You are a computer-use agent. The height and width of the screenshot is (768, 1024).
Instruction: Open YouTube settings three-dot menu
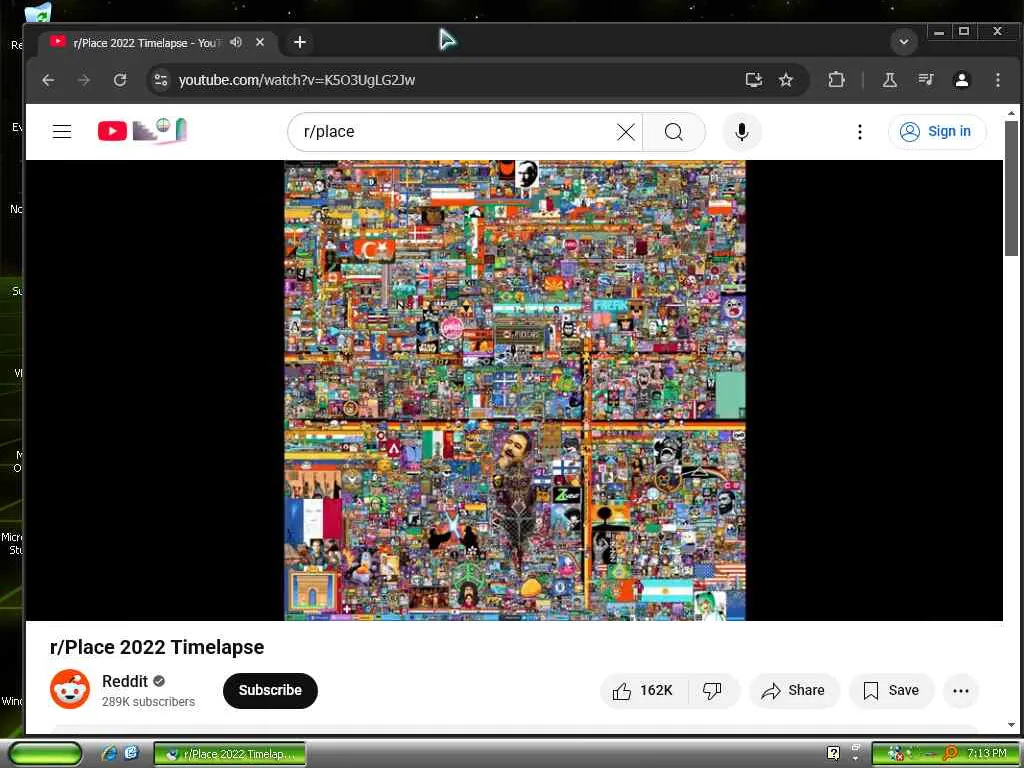click(859, 132)
